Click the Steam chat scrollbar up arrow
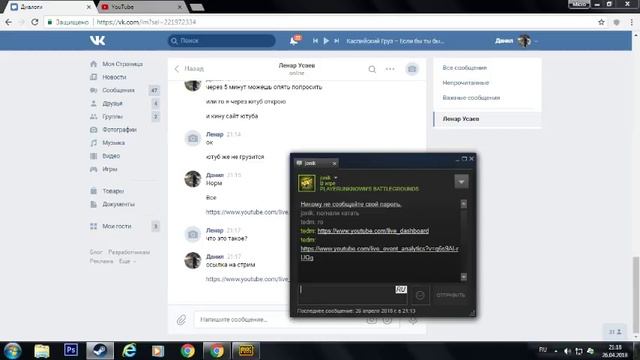 pos(464,204)
